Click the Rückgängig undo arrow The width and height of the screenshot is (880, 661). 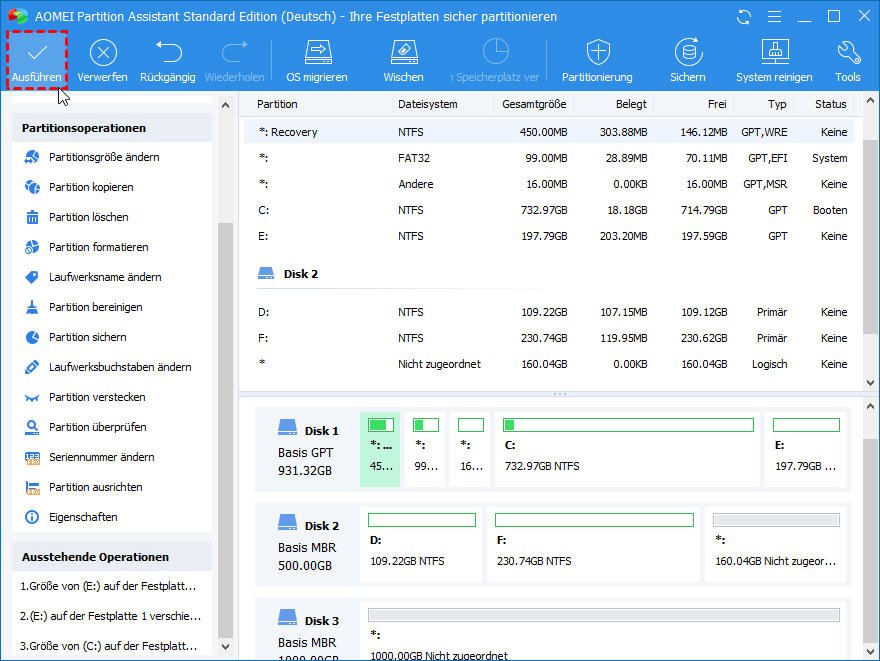(168, 52)
